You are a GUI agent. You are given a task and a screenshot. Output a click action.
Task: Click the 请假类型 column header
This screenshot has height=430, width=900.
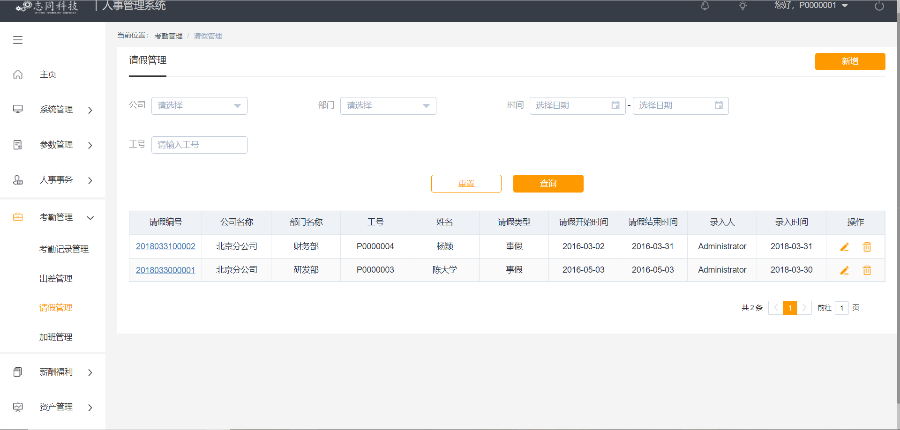tap(514, 222)
